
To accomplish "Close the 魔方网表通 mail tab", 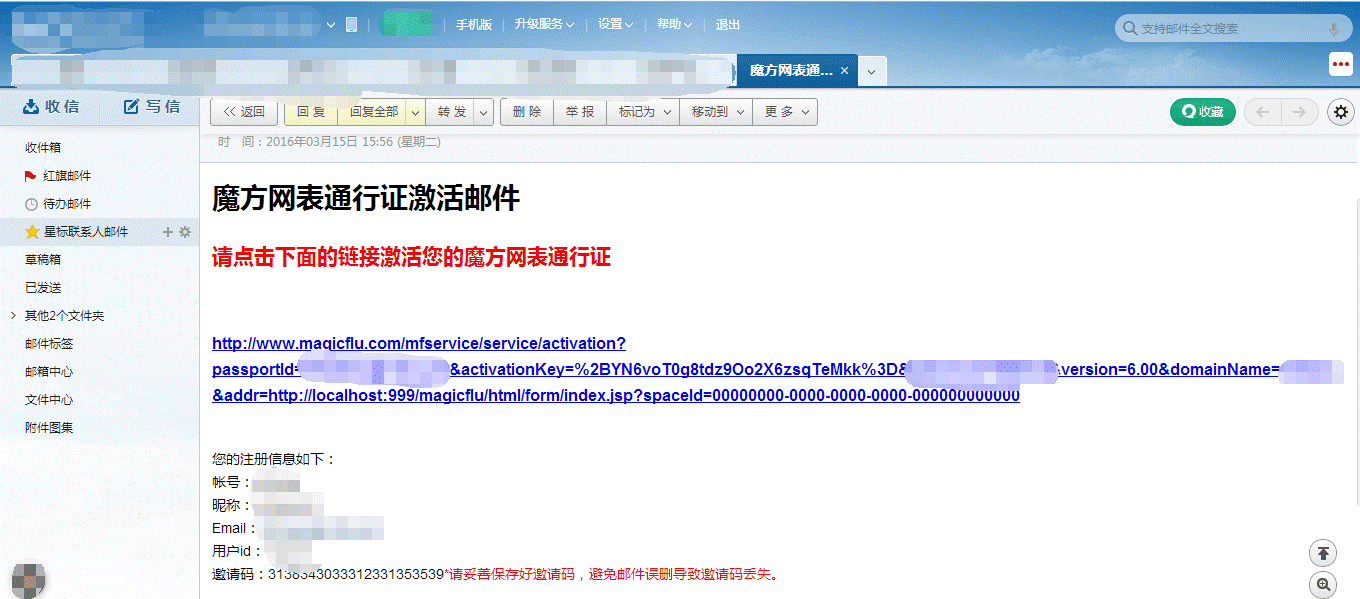I will point(845,71).
